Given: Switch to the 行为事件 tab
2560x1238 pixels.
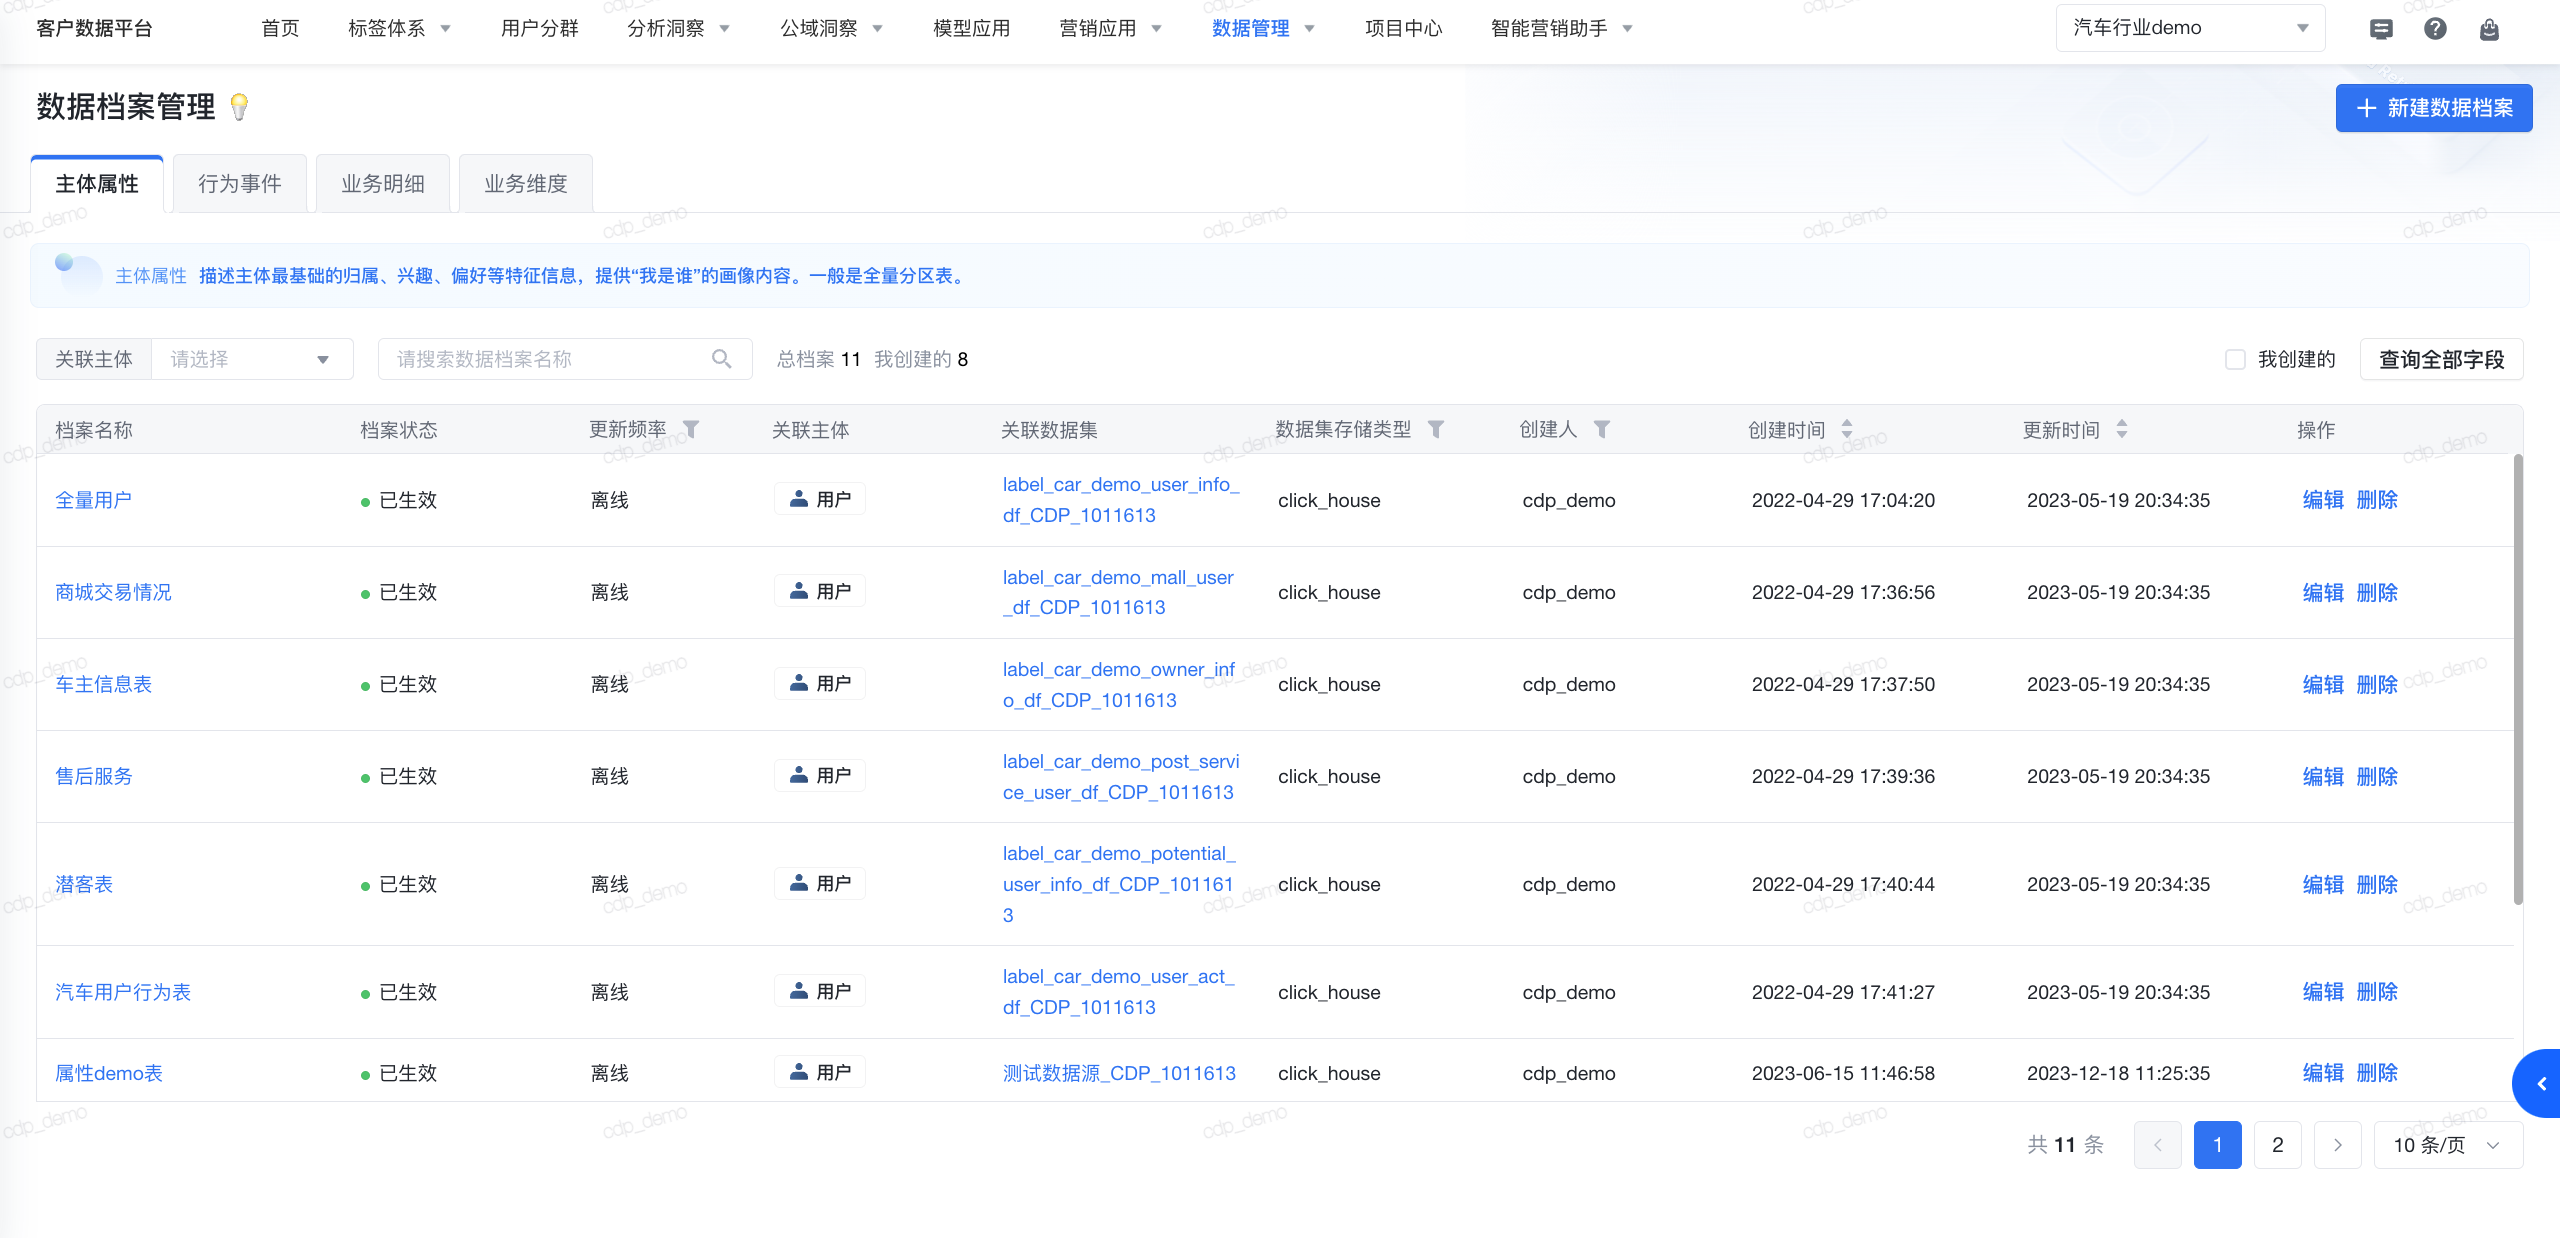Looking at the screenshot, I should click(239, 184).
